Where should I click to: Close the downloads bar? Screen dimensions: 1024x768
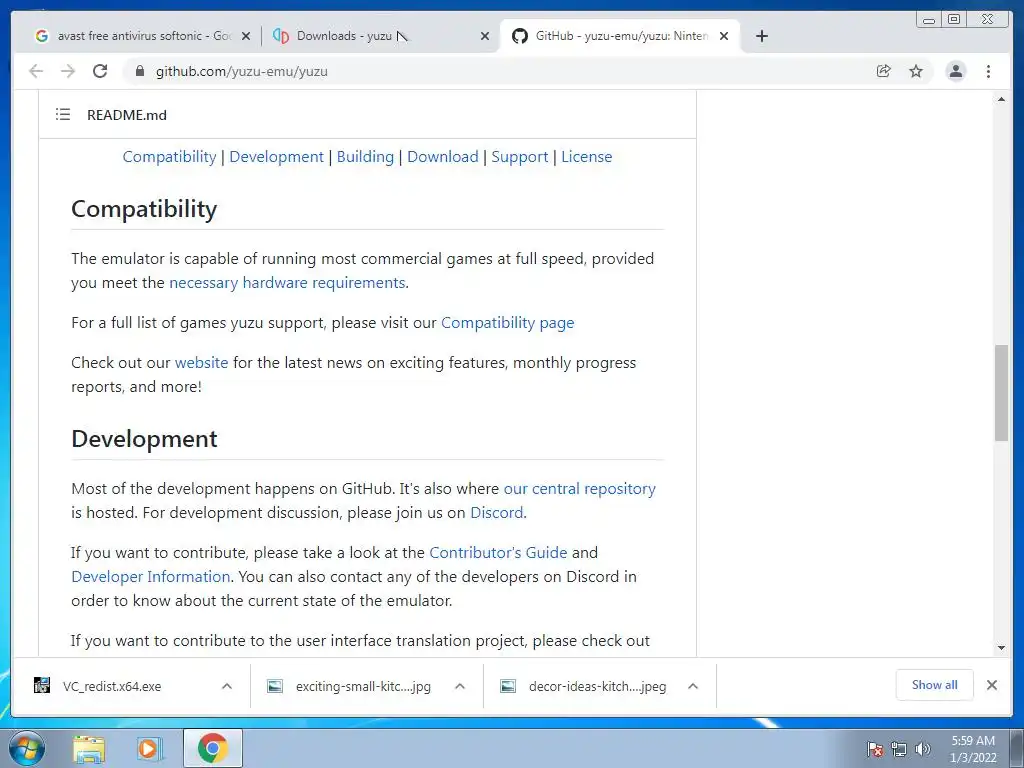click(991, 684)
